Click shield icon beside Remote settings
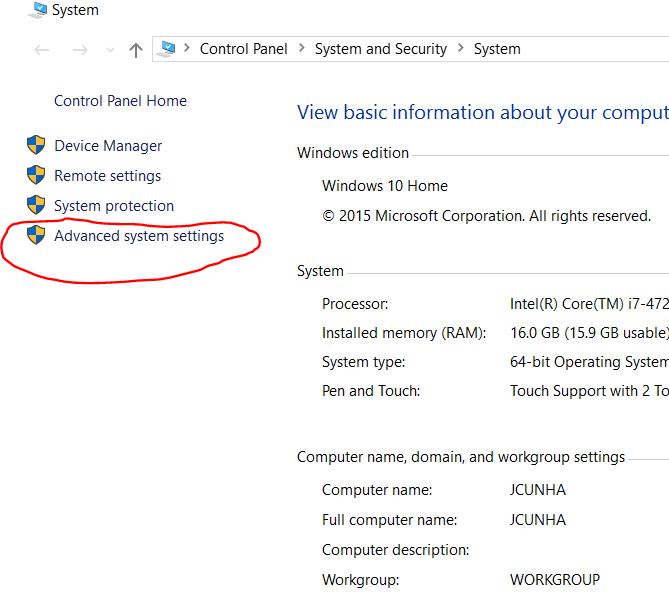Viewport: 669px width, 592px height. click(36, 175)
